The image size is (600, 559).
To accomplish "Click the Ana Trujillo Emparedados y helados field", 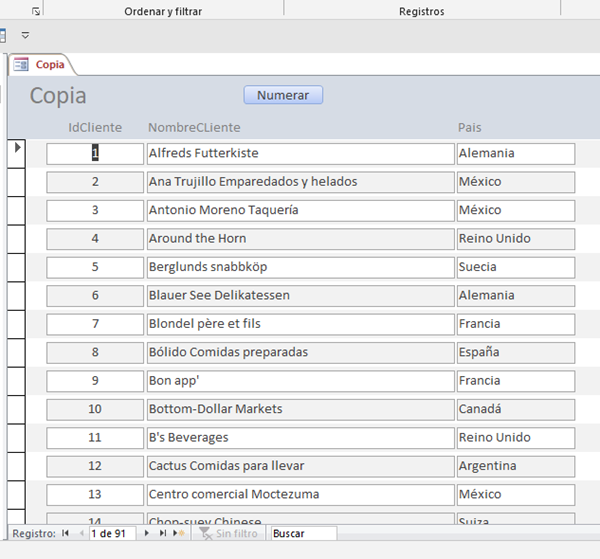I will [299, 182].
